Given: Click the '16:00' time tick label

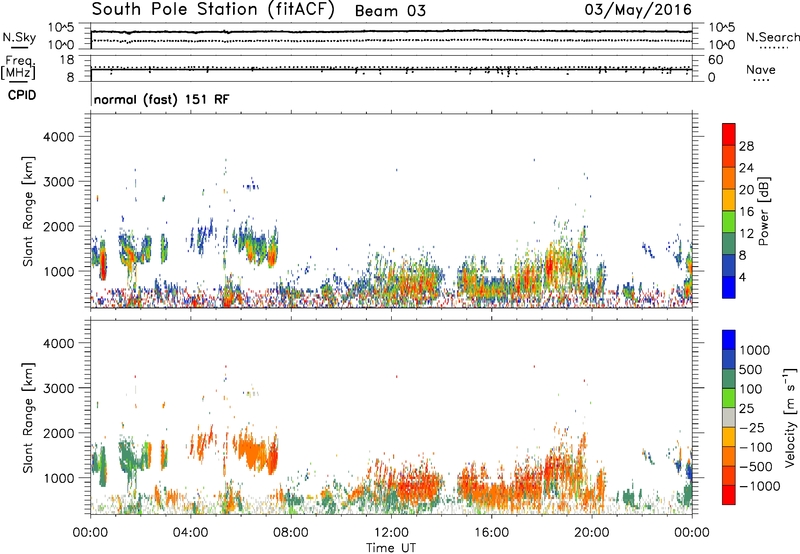Looking at the screenshot, I should click(491, 533).
